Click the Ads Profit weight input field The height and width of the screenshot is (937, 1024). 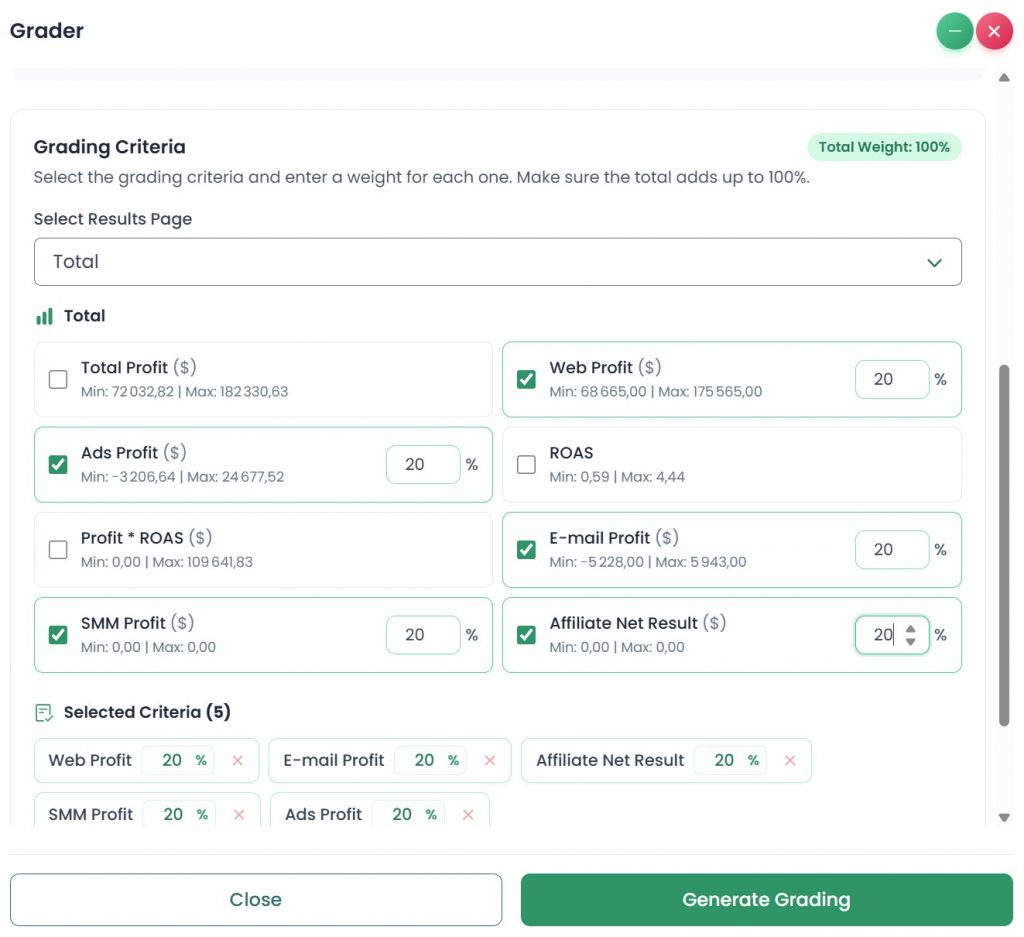[420, 465]
